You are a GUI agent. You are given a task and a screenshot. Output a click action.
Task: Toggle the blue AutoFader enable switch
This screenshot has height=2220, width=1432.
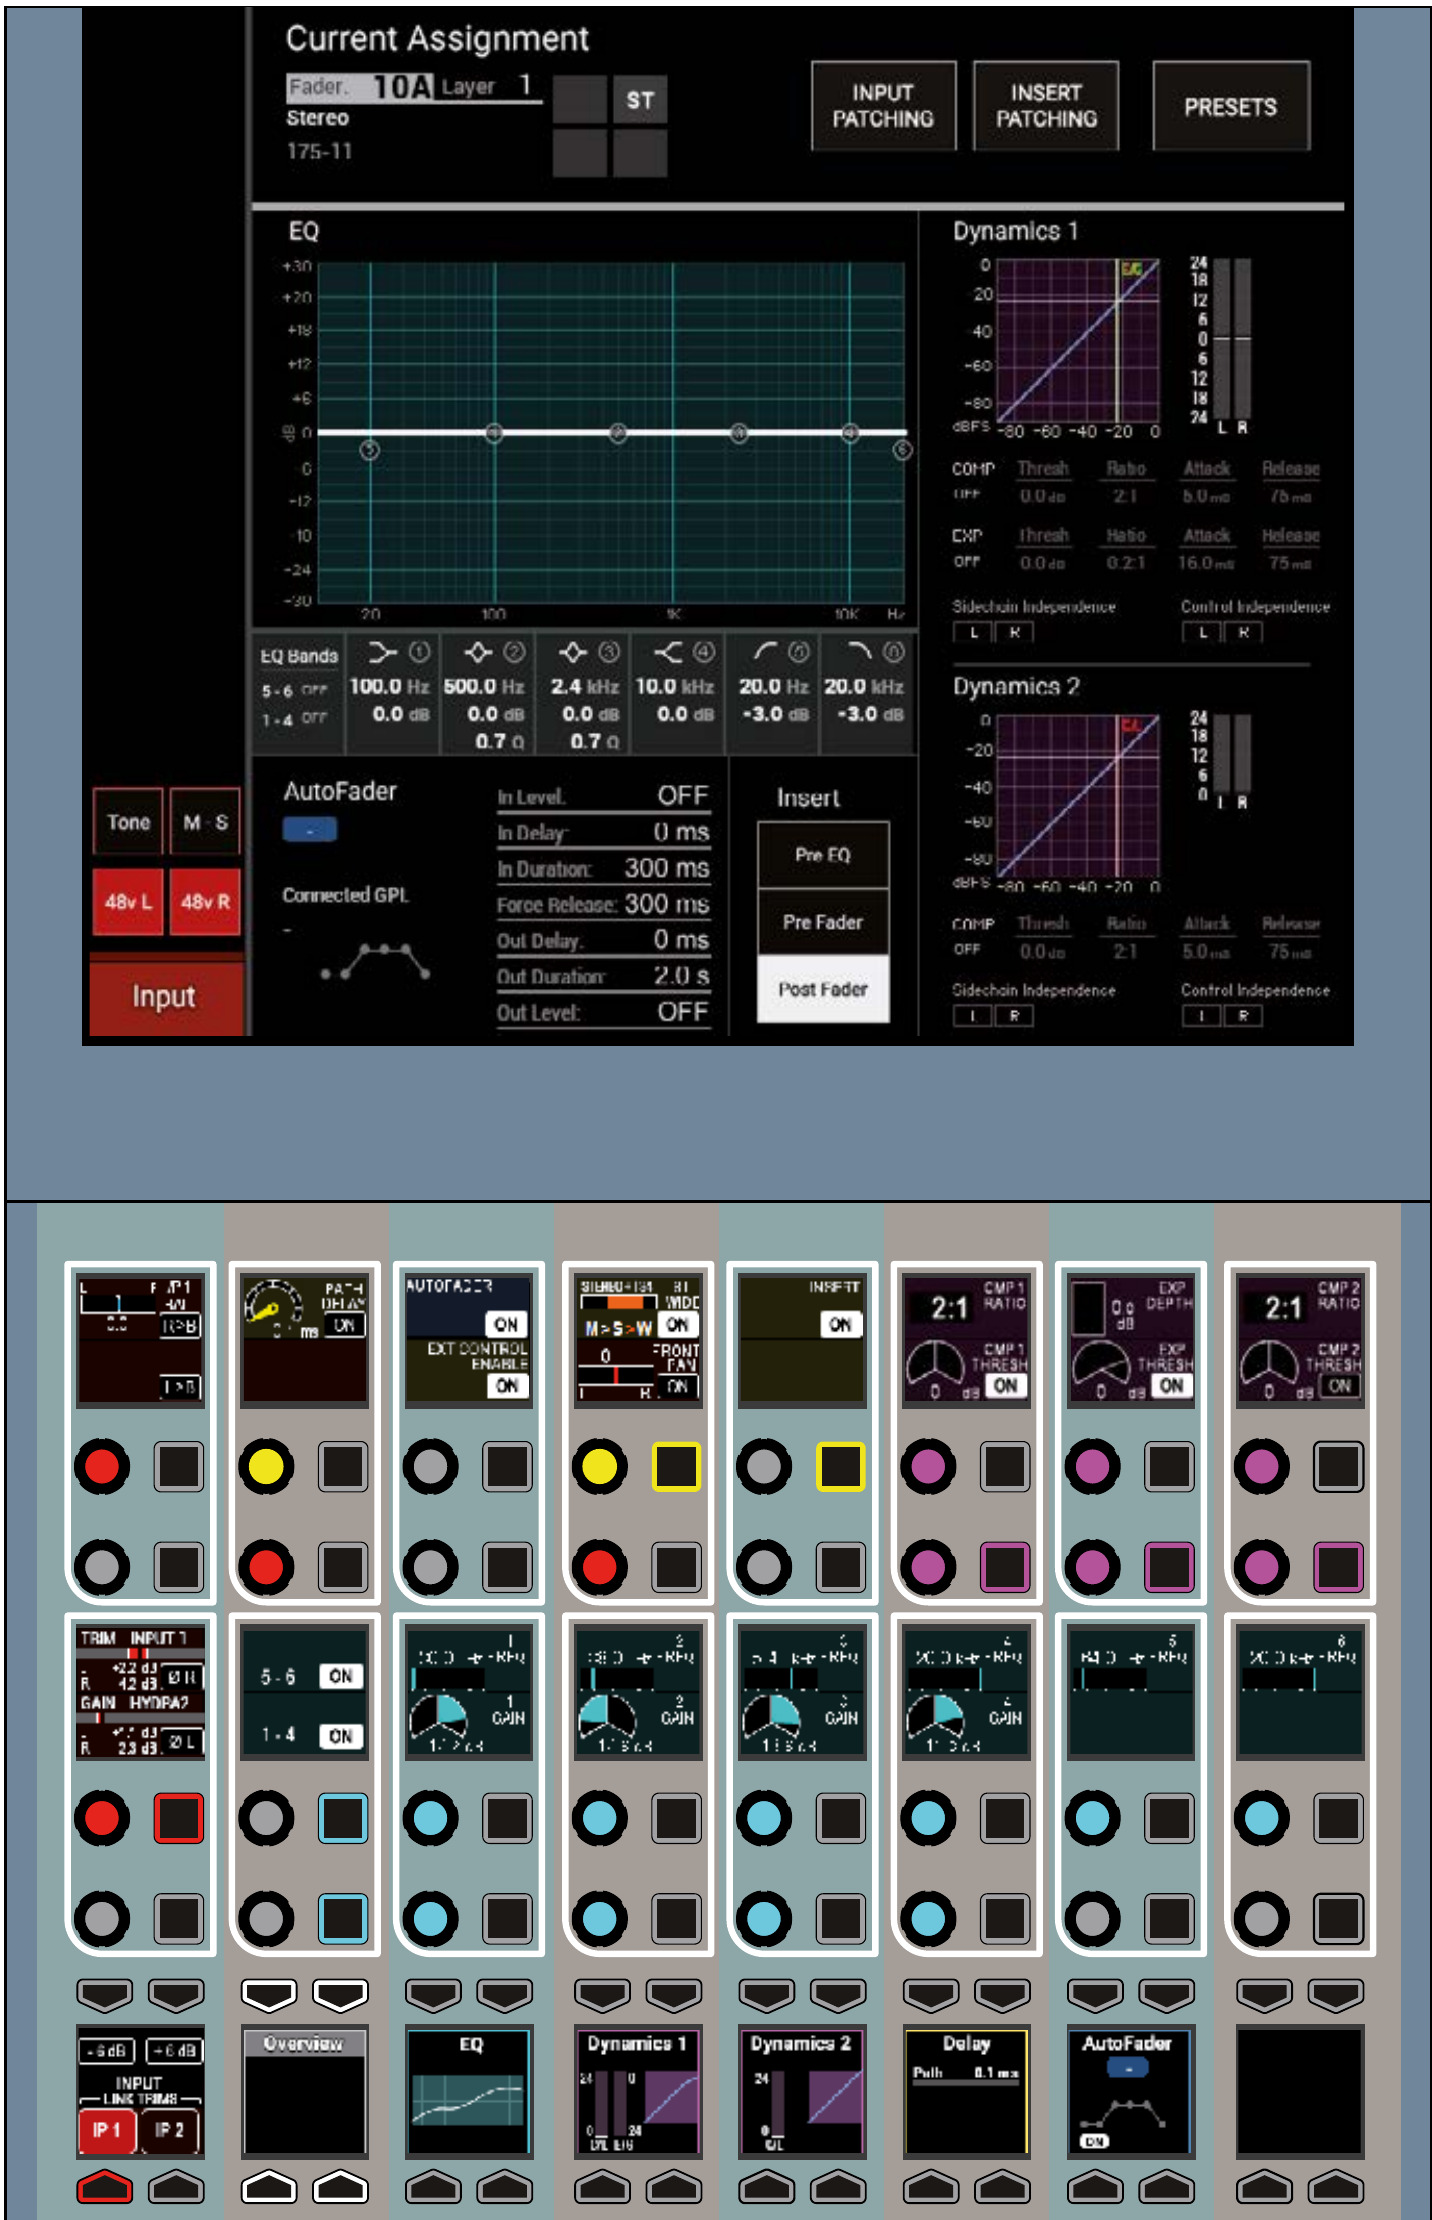[x=310, y=829]
